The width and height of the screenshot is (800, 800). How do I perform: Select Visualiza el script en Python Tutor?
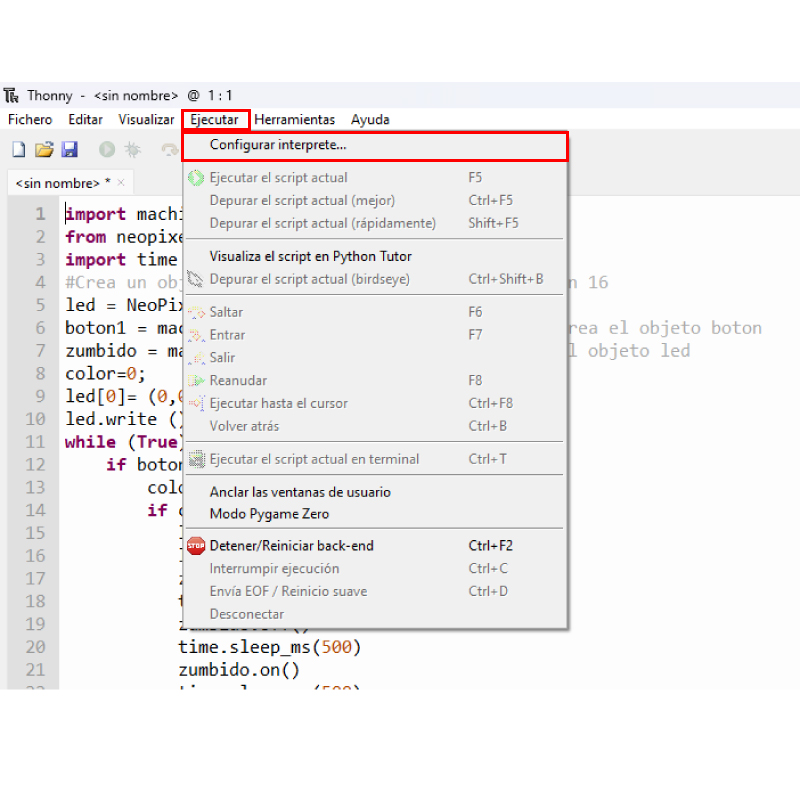[310, 256]
